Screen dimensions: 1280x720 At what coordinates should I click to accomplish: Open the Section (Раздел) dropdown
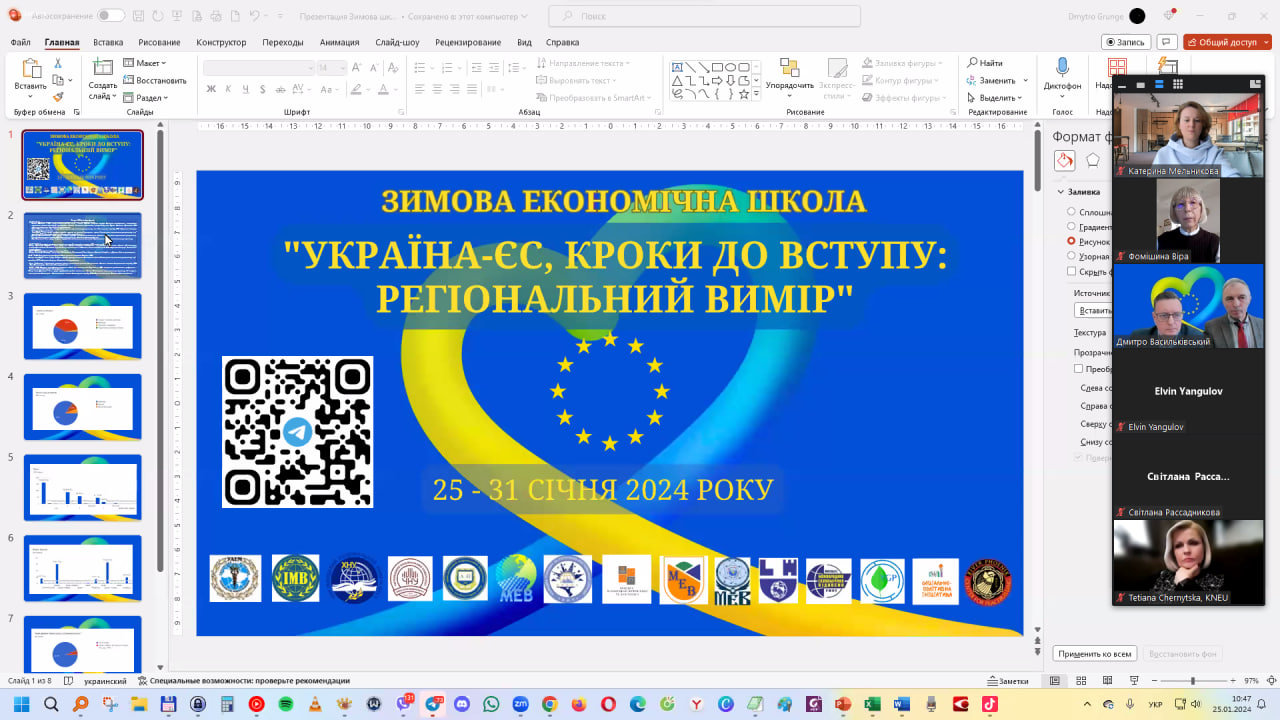pyautogui.click(x=146, y=98)
